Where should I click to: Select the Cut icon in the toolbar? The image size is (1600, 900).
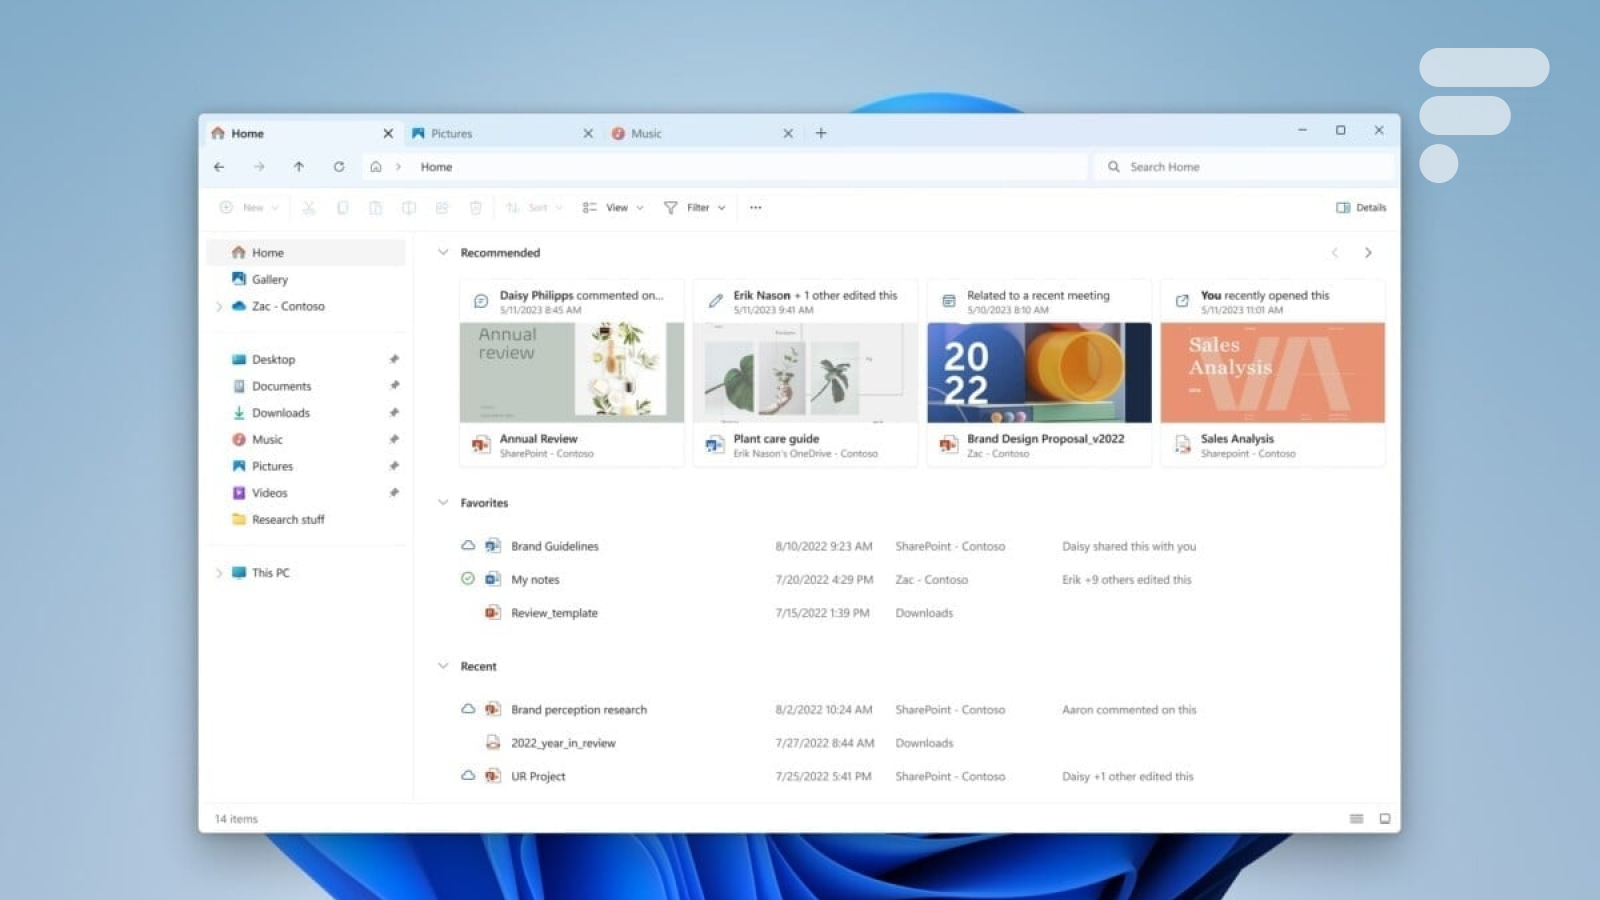pyautogui.click(x=309, y=207)
